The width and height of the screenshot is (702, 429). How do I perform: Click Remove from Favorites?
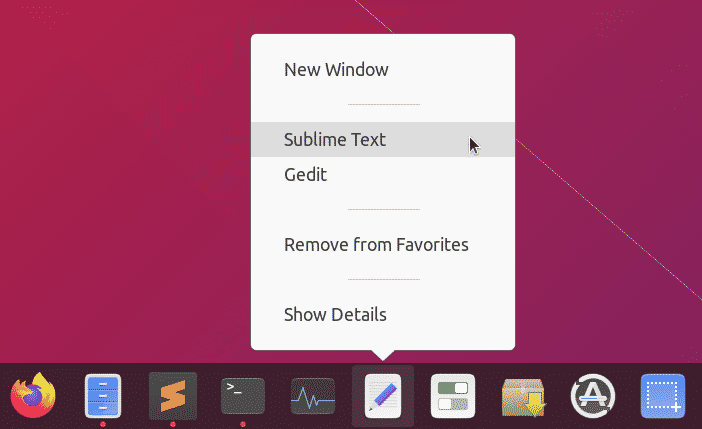383,245
